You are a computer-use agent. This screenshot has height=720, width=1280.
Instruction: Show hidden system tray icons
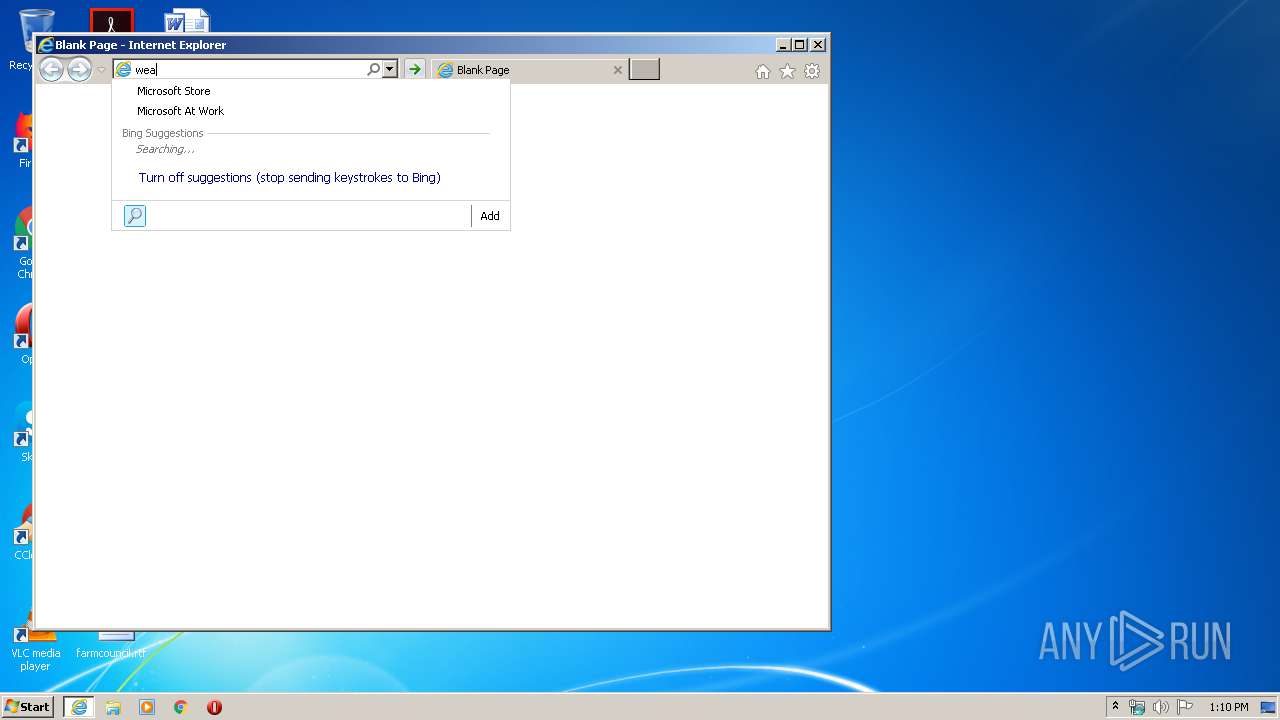pos(1115,707)
